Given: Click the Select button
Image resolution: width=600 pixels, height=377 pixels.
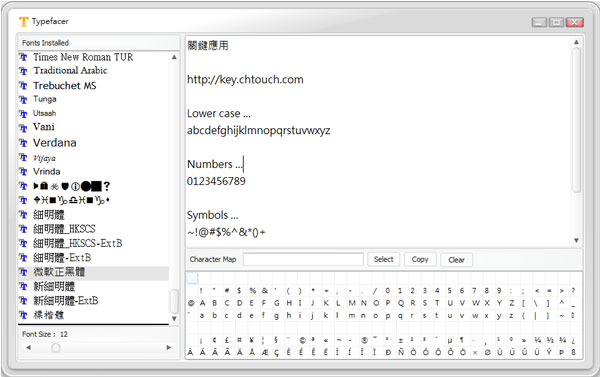Looking at the screenshot, I should 383,259.
